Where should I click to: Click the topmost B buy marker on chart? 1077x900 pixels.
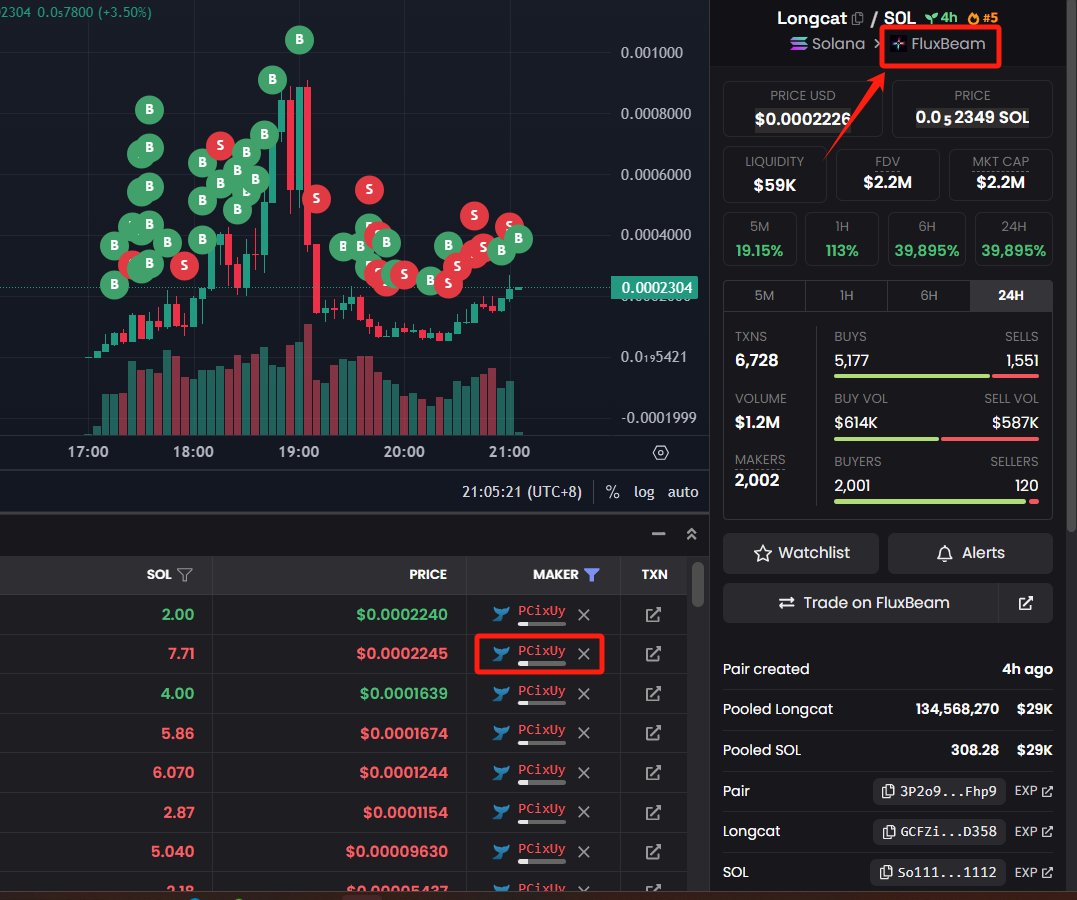(299, 40)
